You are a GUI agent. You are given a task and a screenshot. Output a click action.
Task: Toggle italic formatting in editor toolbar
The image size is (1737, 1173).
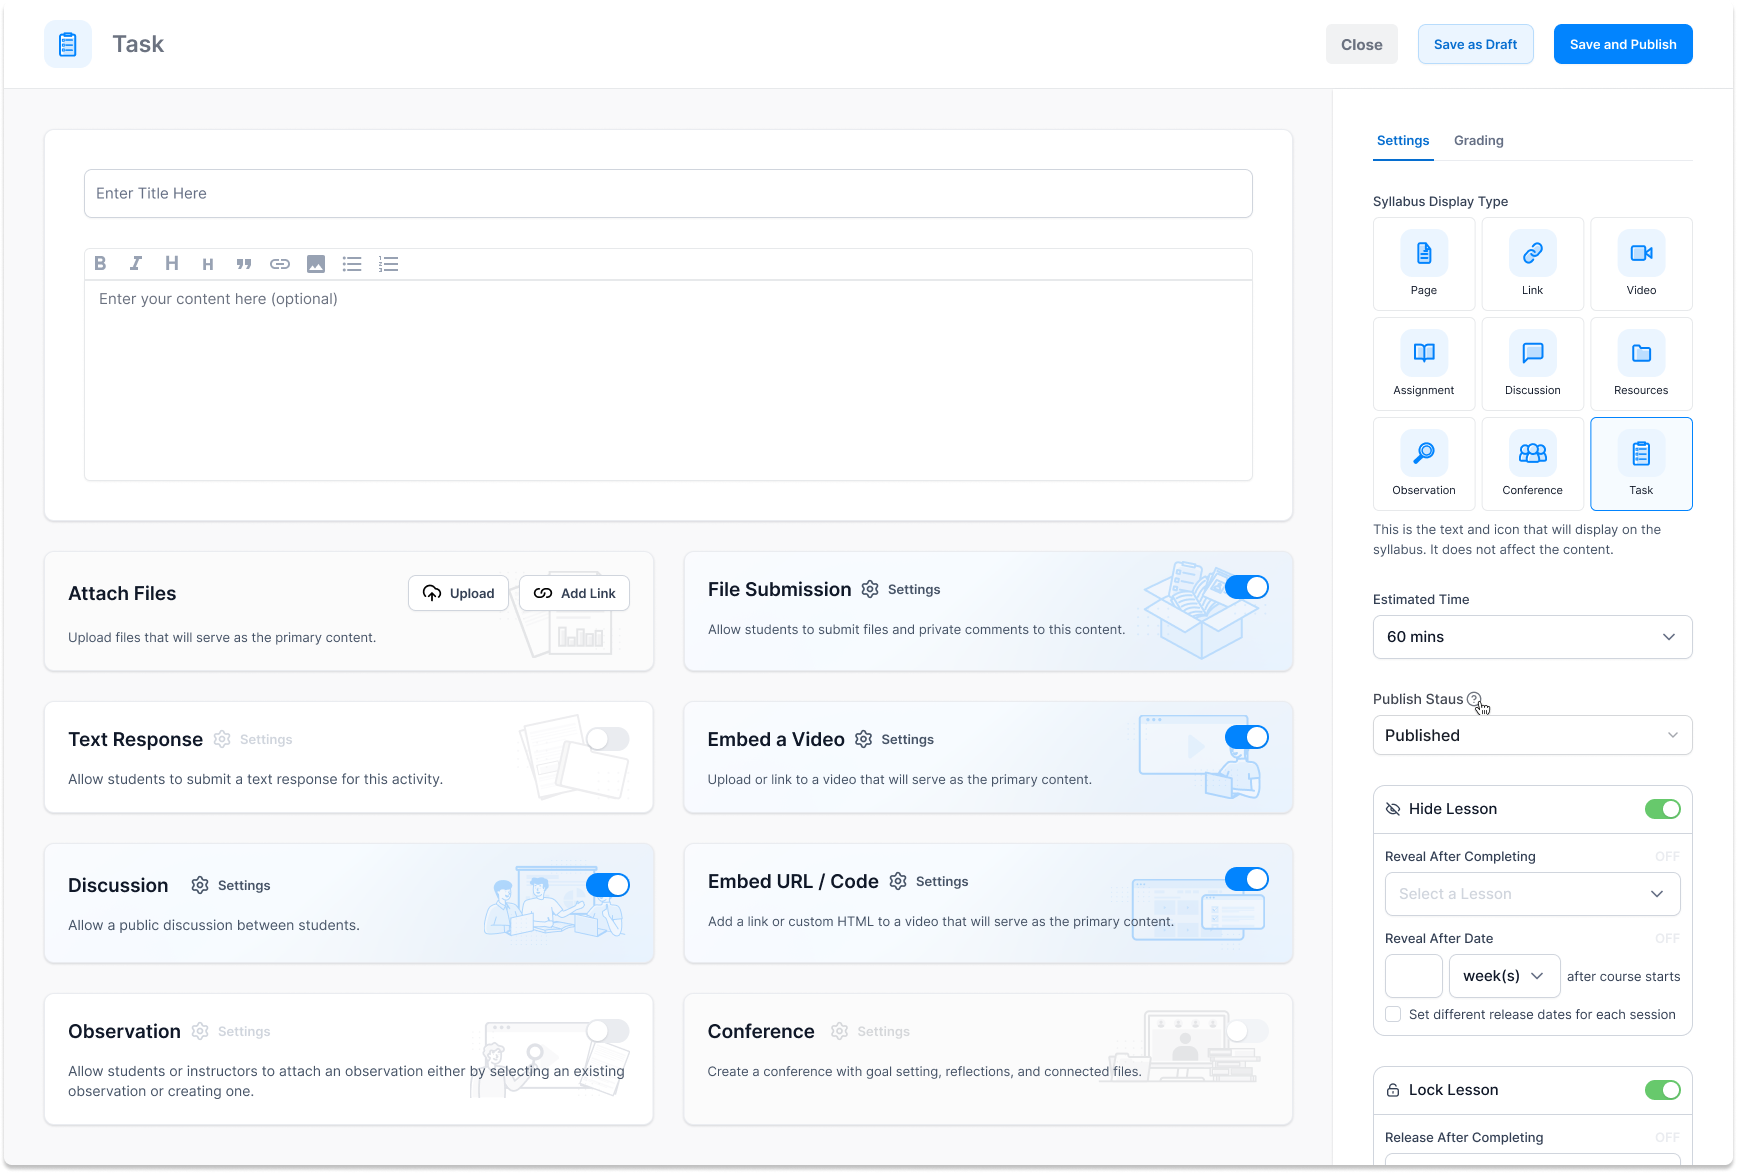(136, 264)
